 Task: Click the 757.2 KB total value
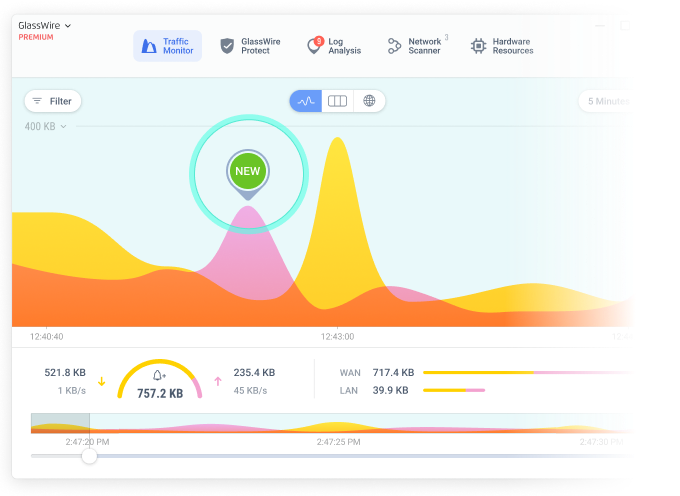pyautogui.click(x=160, y=394)
